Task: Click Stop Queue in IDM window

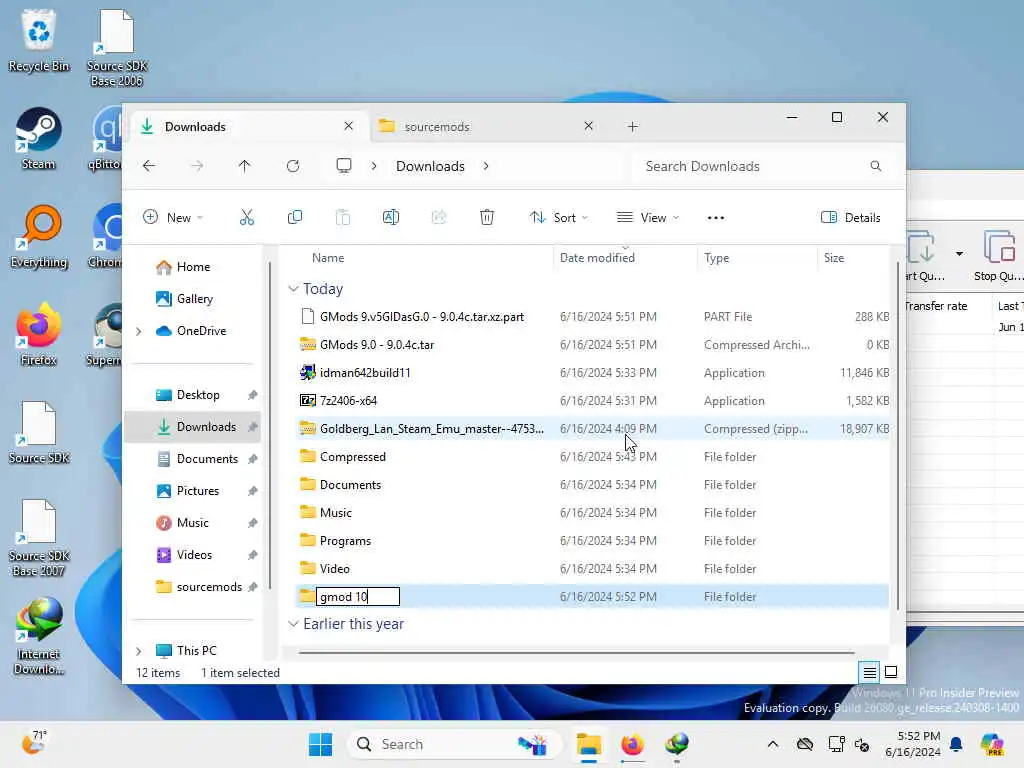Action: 999,256
